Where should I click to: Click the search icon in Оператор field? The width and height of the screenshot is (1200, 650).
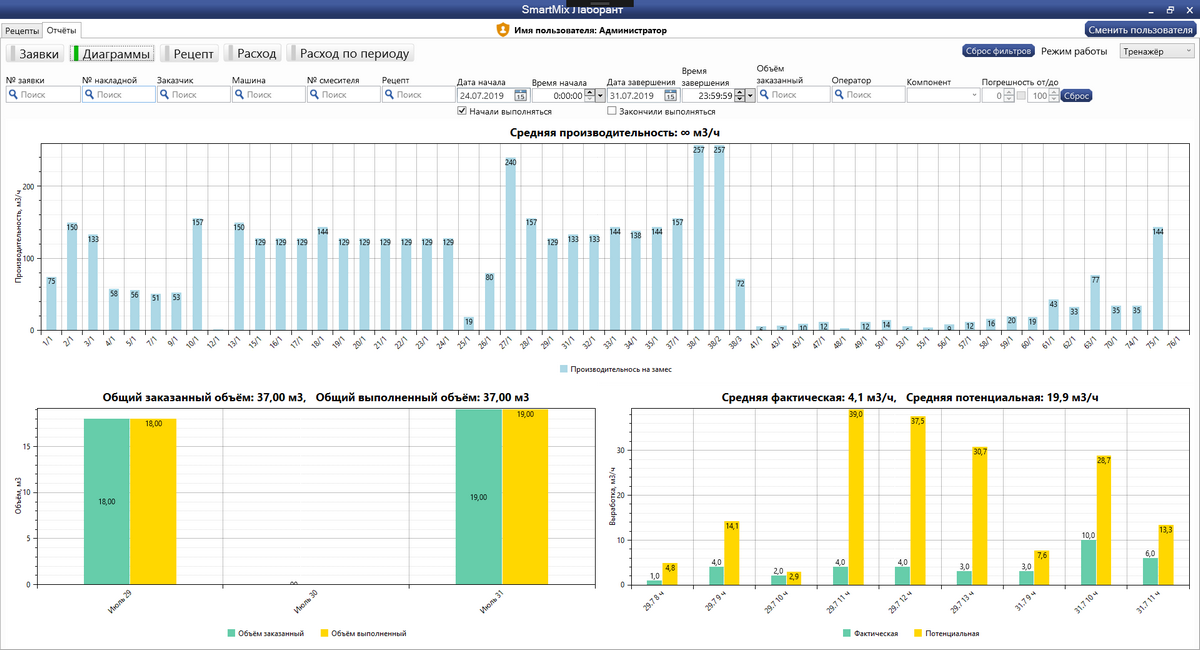[840, 95]
